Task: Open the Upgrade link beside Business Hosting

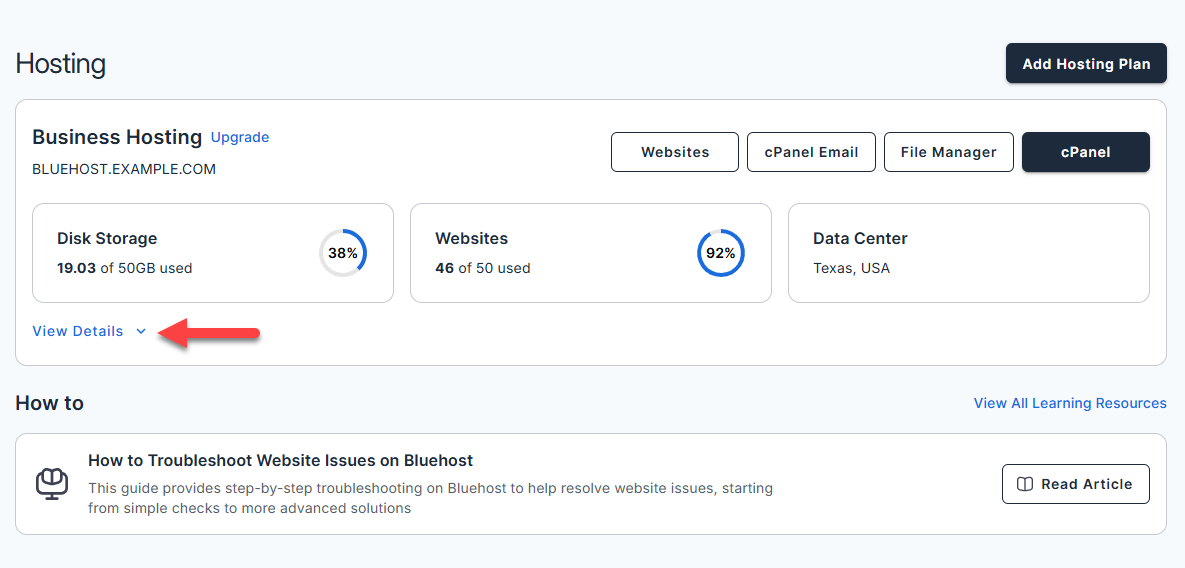Action: (240, 137)
